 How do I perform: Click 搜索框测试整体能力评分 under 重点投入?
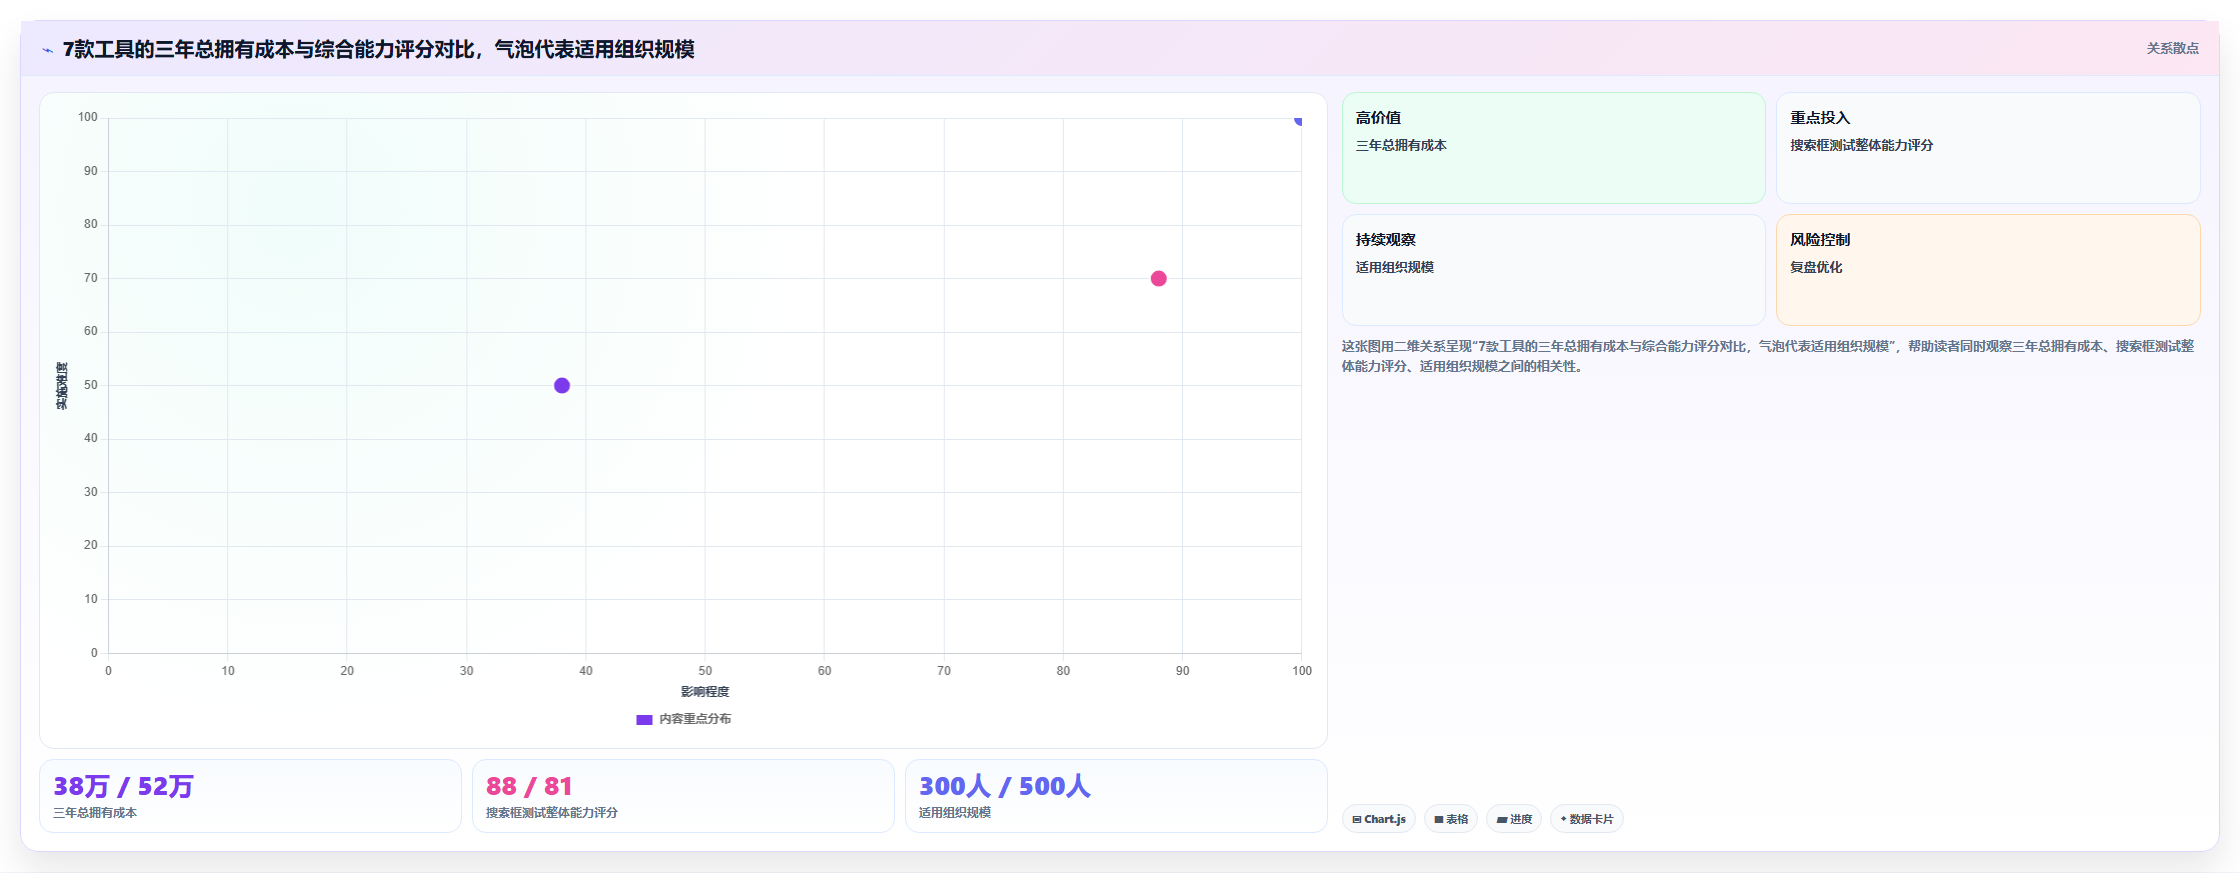click(1861, 145)
